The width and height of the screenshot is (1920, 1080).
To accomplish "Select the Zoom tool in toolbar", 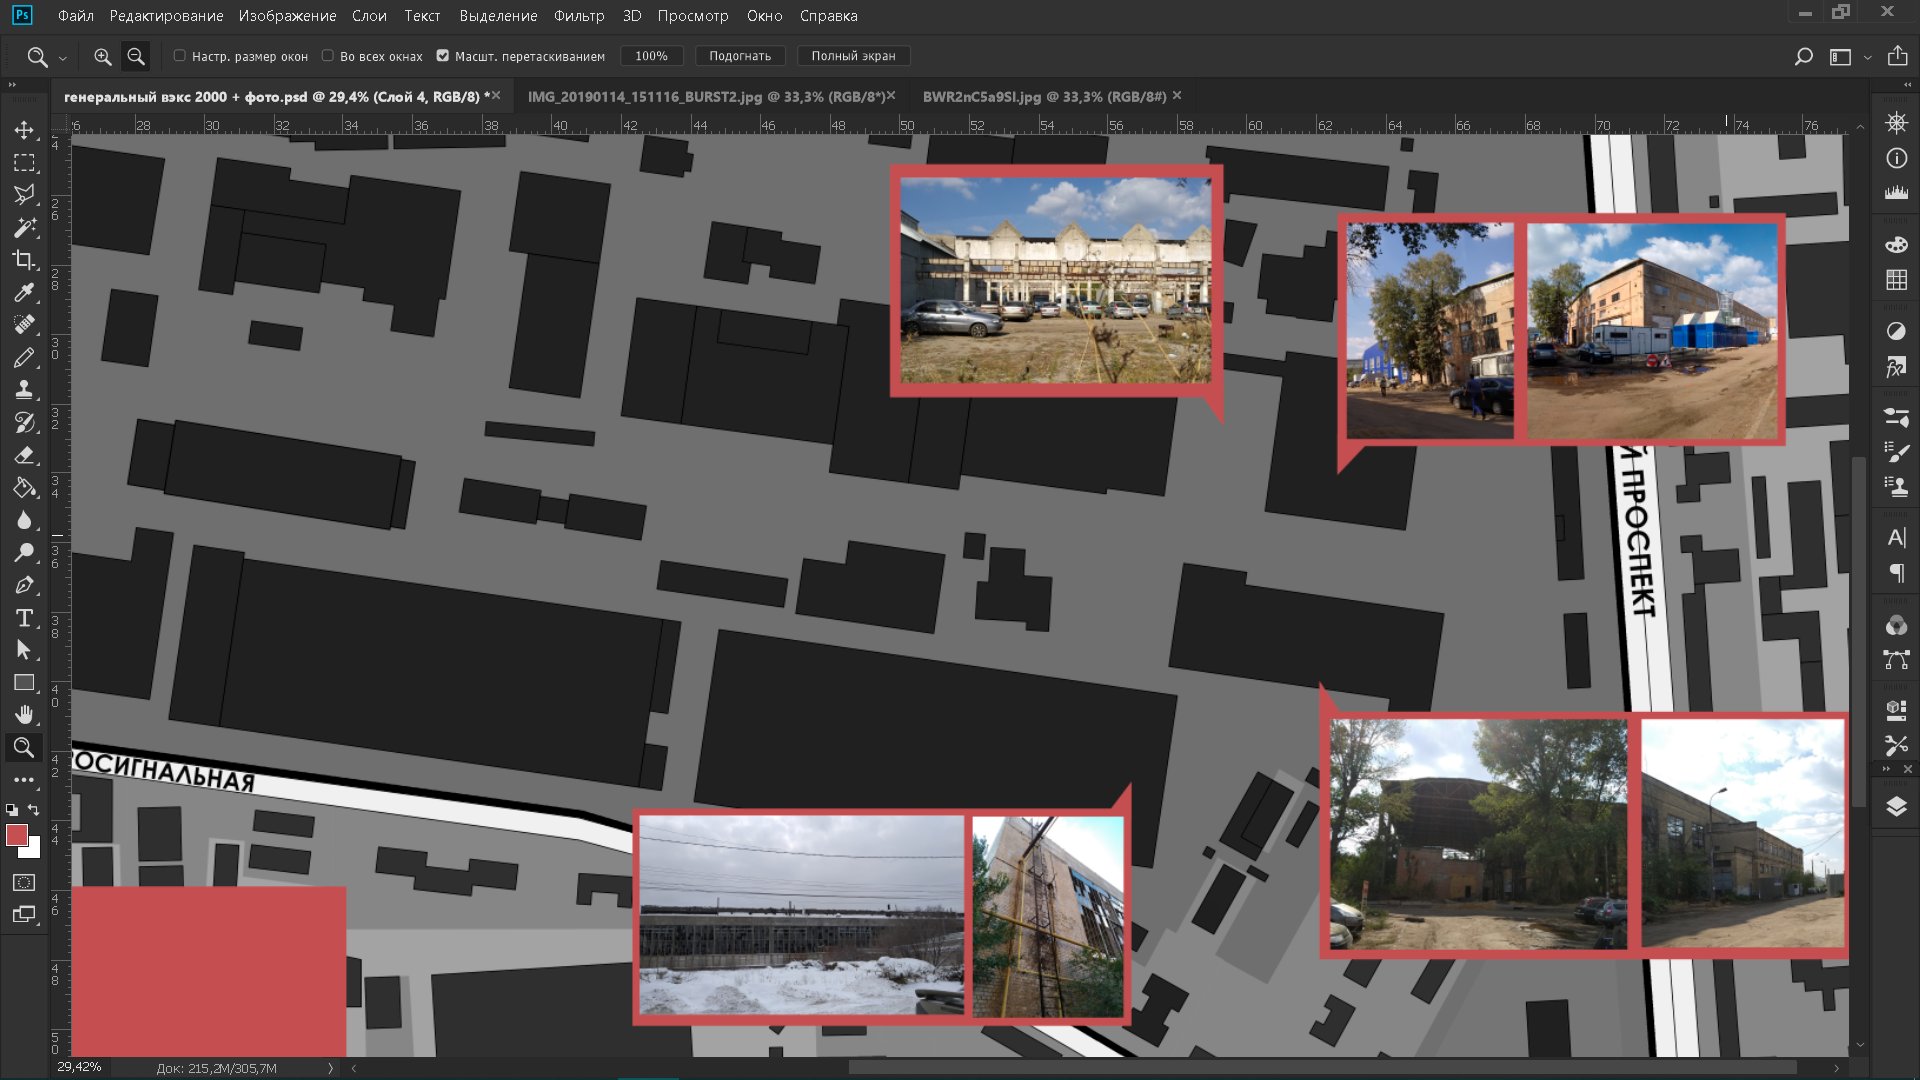I will (24, 747).
